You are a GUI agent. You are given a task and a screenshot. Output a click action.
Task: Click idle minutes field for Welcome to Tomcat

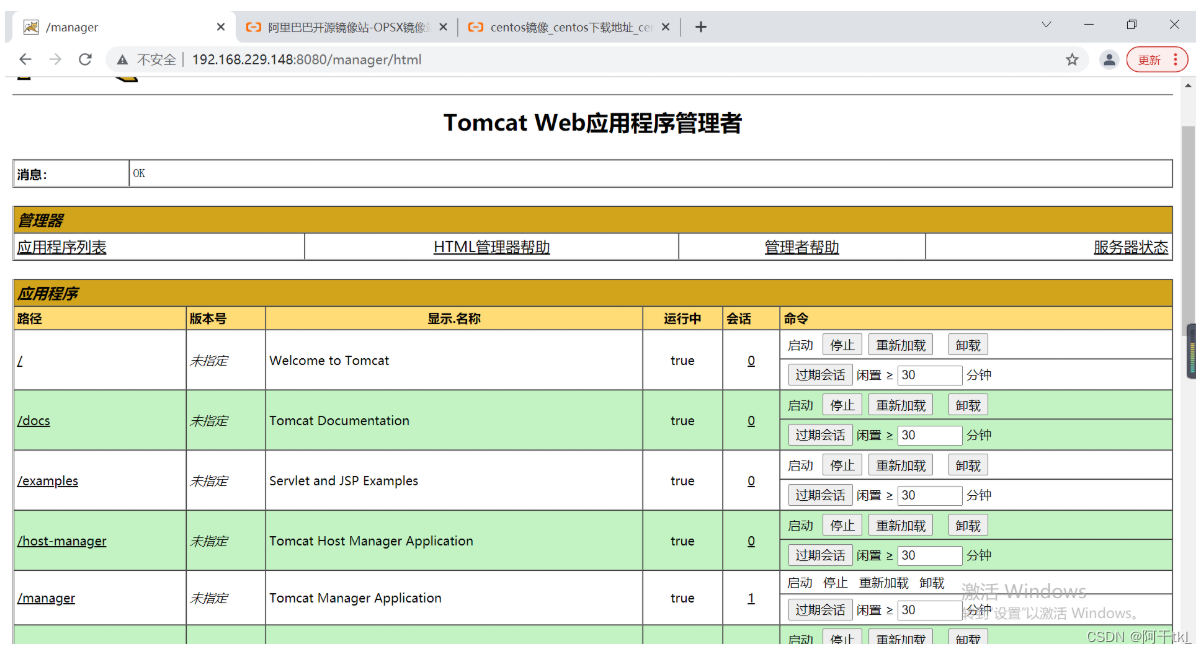point(930,375)
